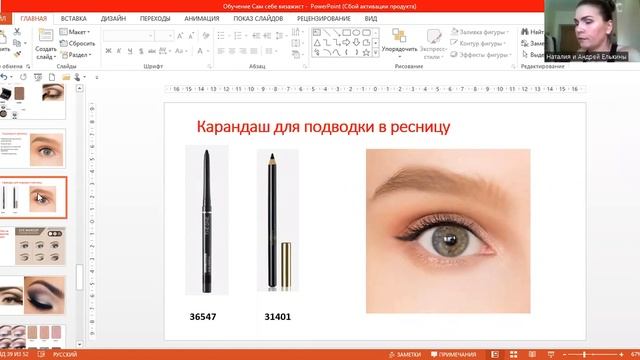This screenshot has width=640, height=360.
Task: Click the Сбросить reset button
Action: 77,43
